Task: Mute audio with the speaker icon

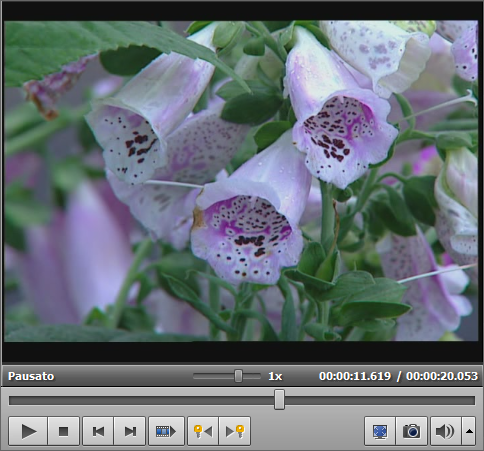Action: click(x=446, y=431)
